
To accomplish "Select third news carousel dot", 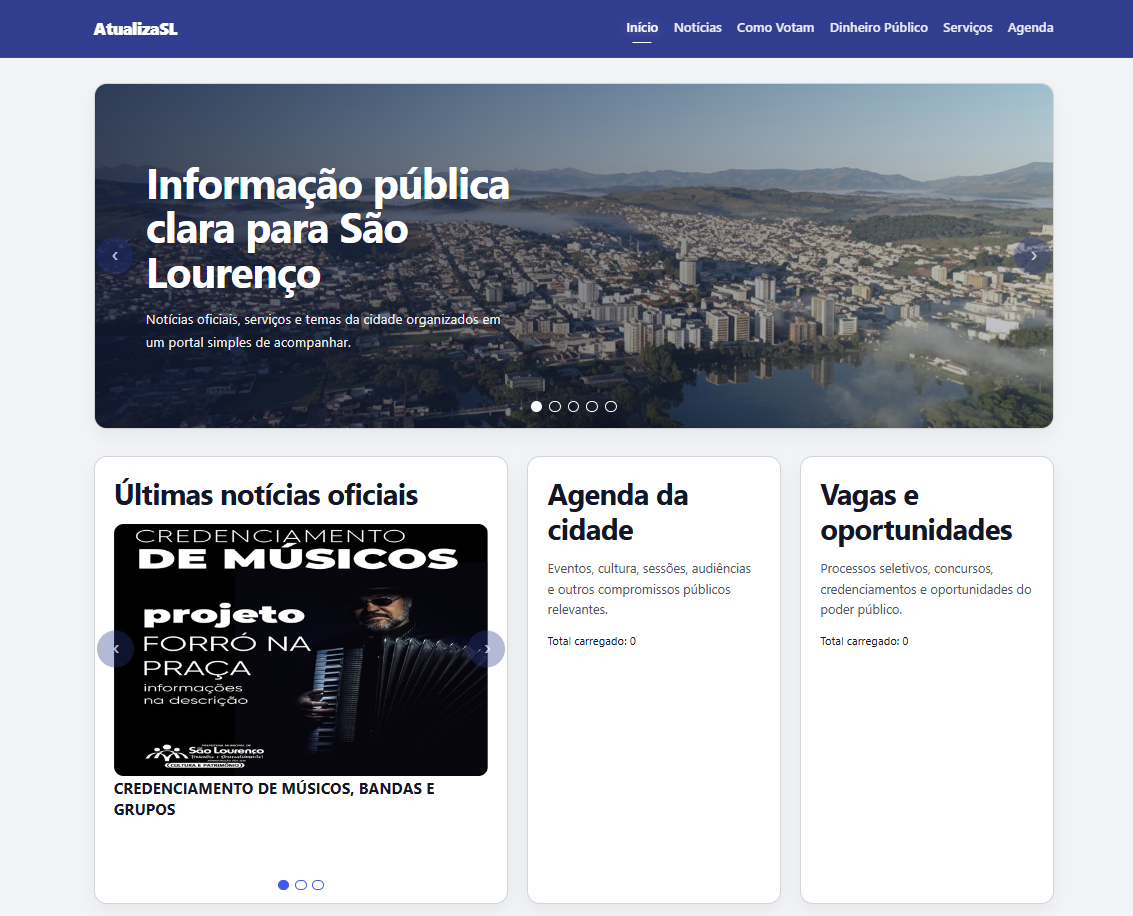I will click(318, 885).
